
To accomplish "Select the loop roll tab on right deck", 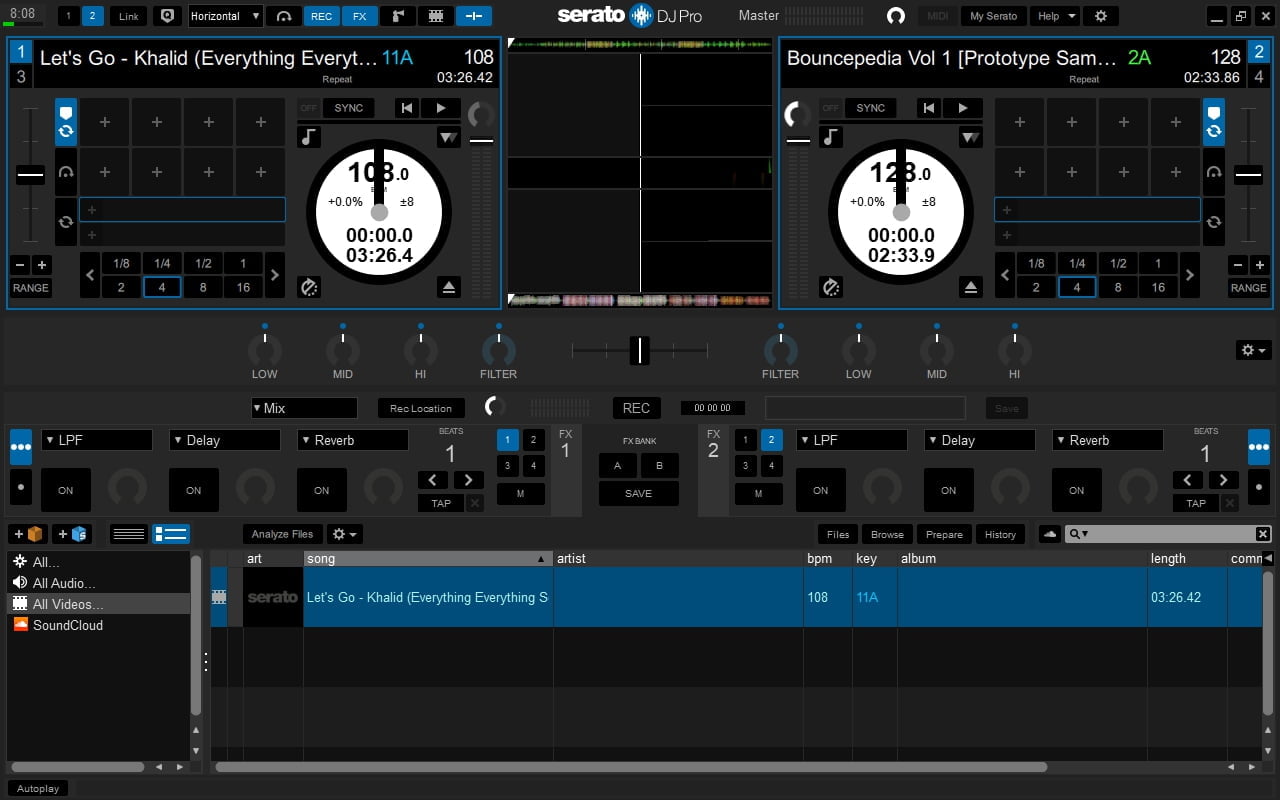I will click(x=1213, y=222).
